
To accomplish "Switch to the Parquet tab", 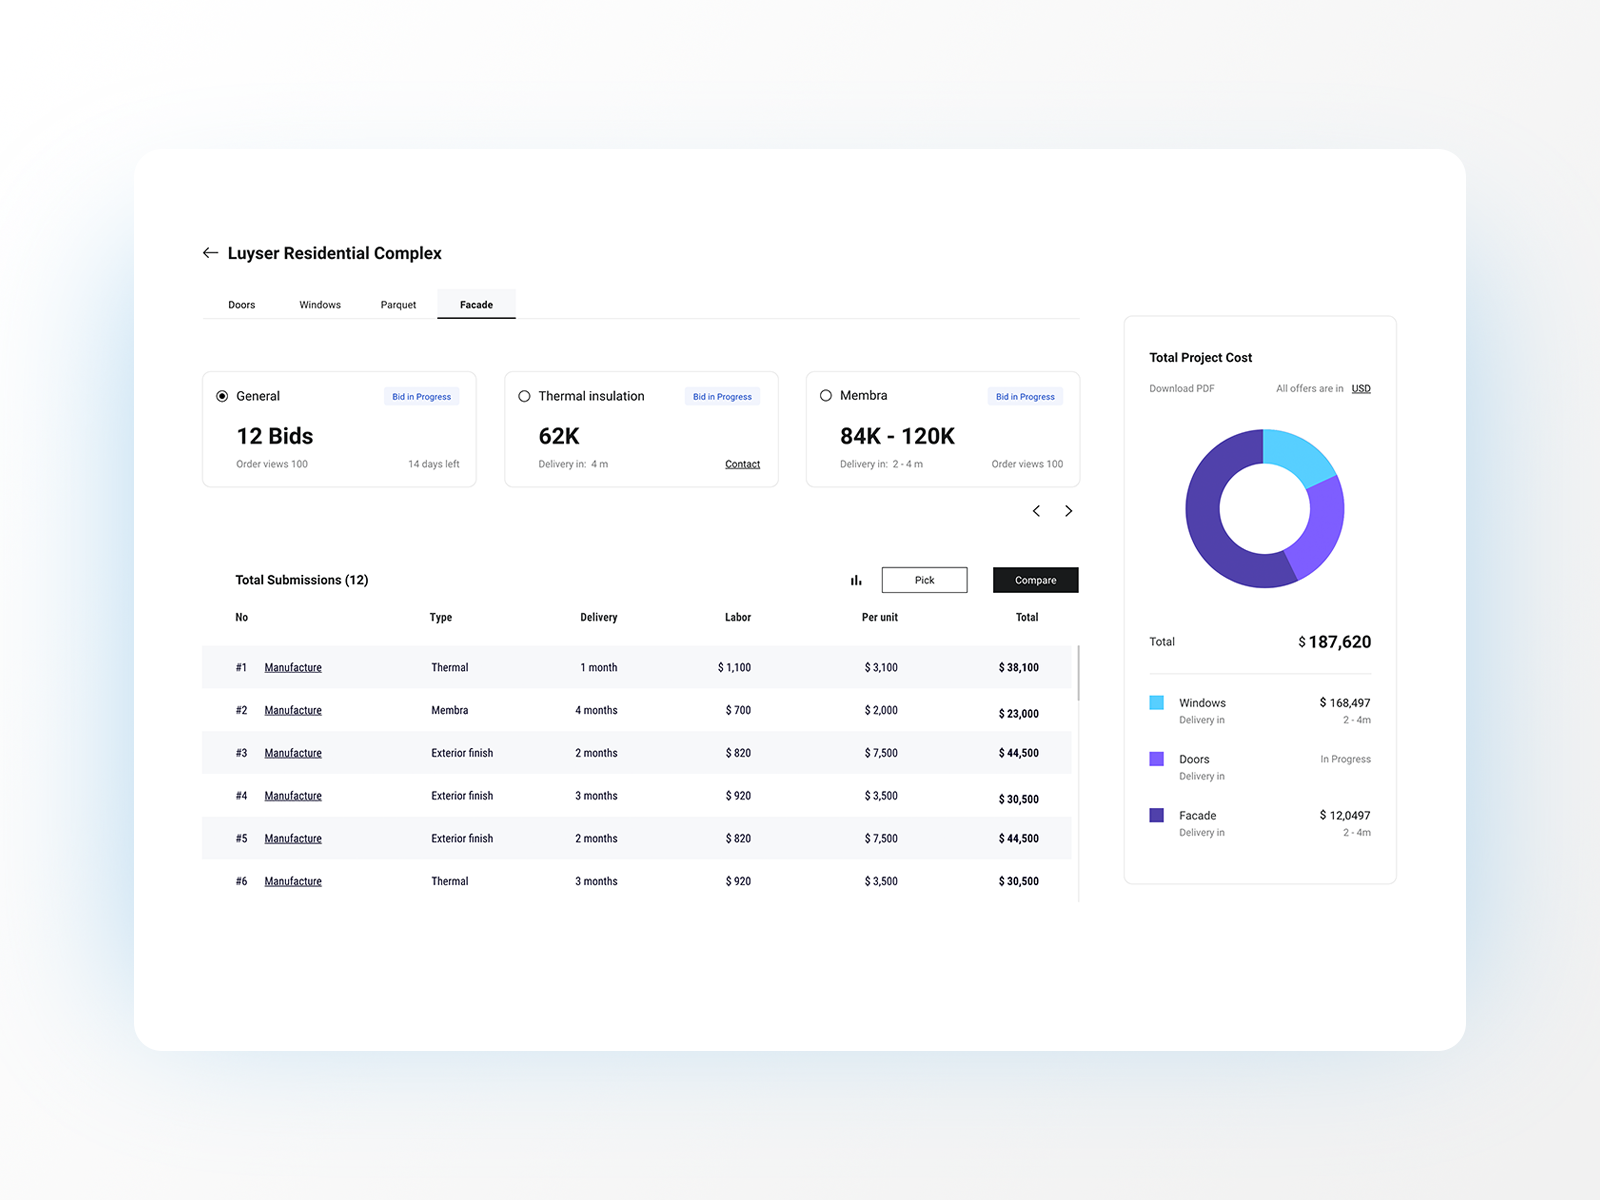I will (397, 304).
